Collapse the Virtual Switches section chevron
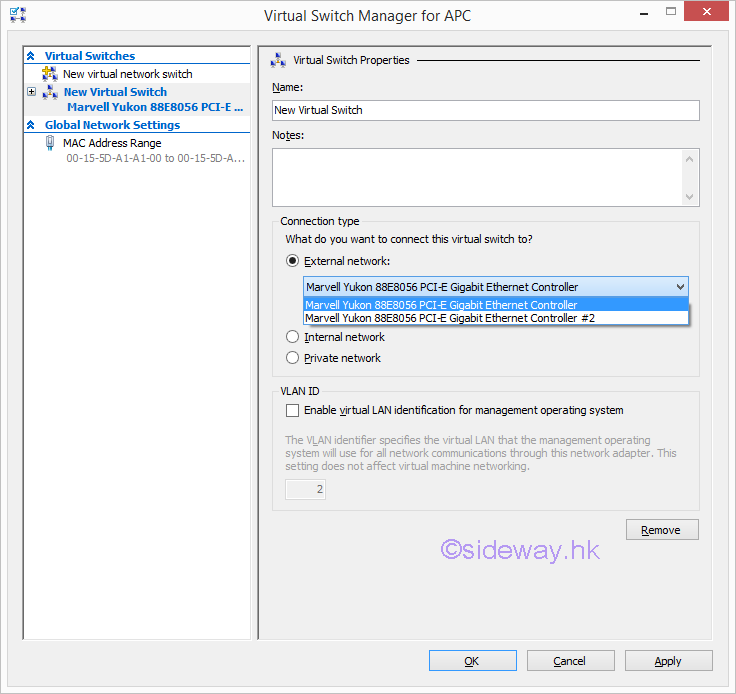This screenshot has height=694, width=736. click(31, 57)
